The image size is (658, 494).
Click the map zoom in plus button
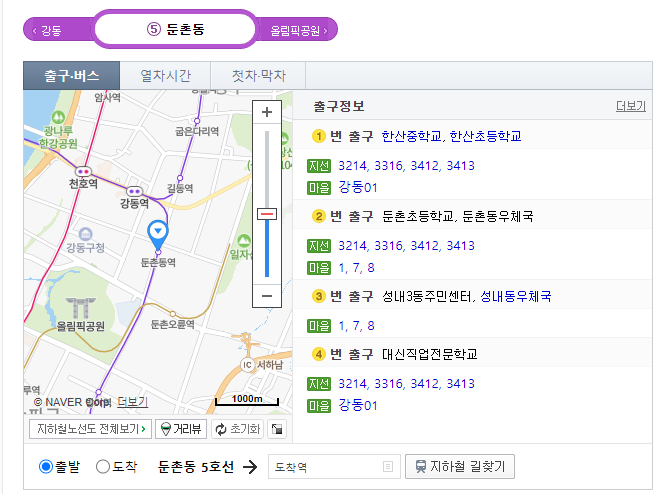pos(267,112)
